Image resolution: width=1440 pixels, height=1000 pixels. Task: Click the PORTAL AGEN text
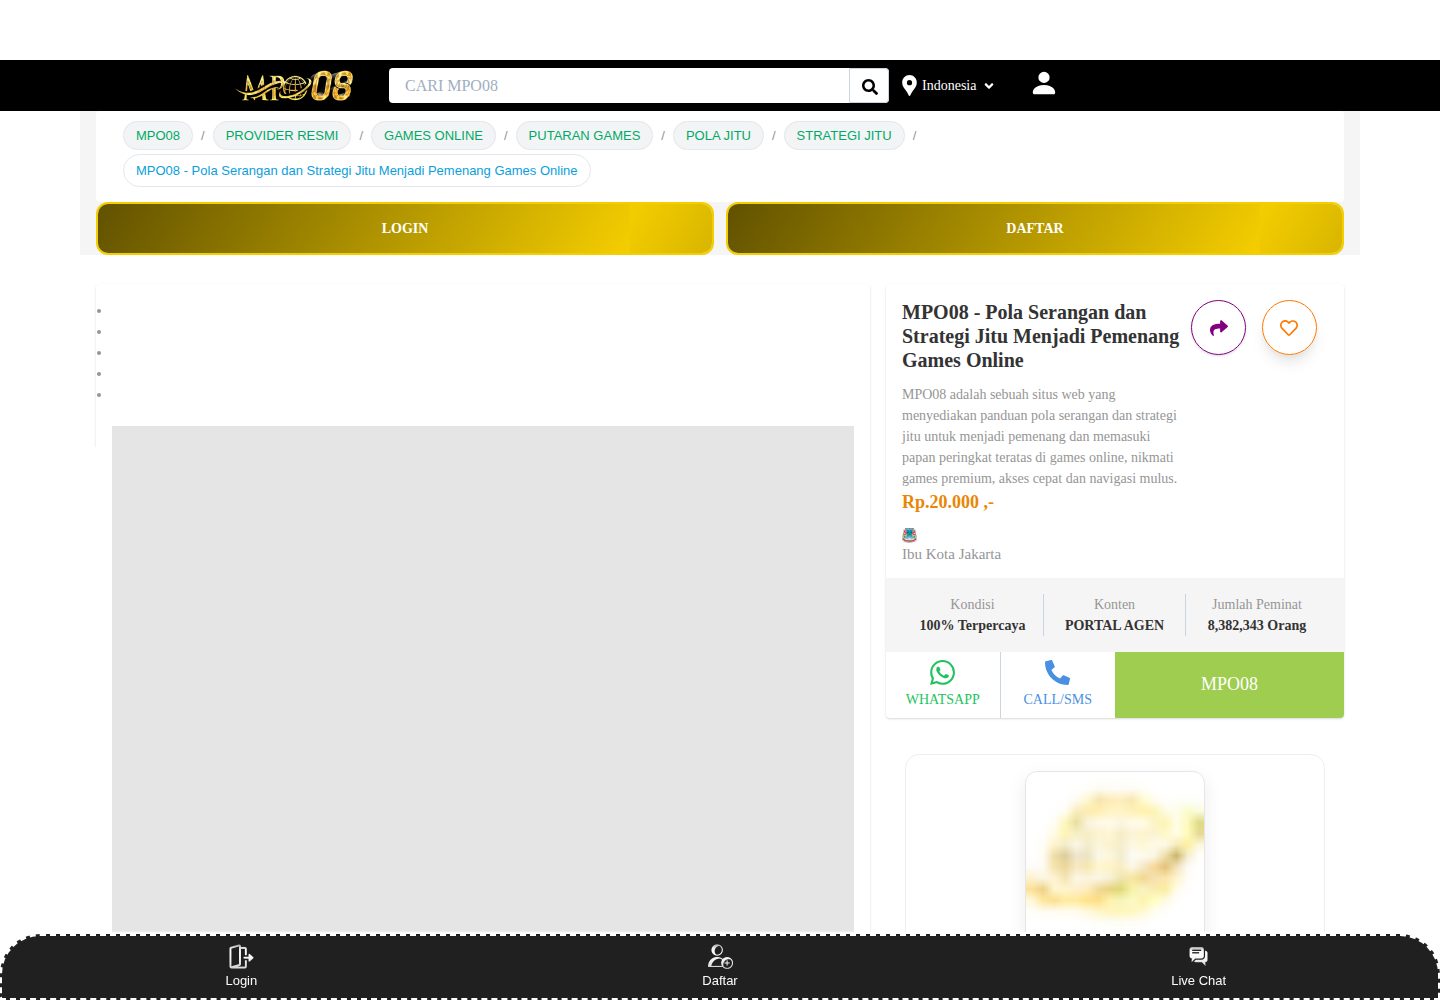click(x=1114, y=625)
